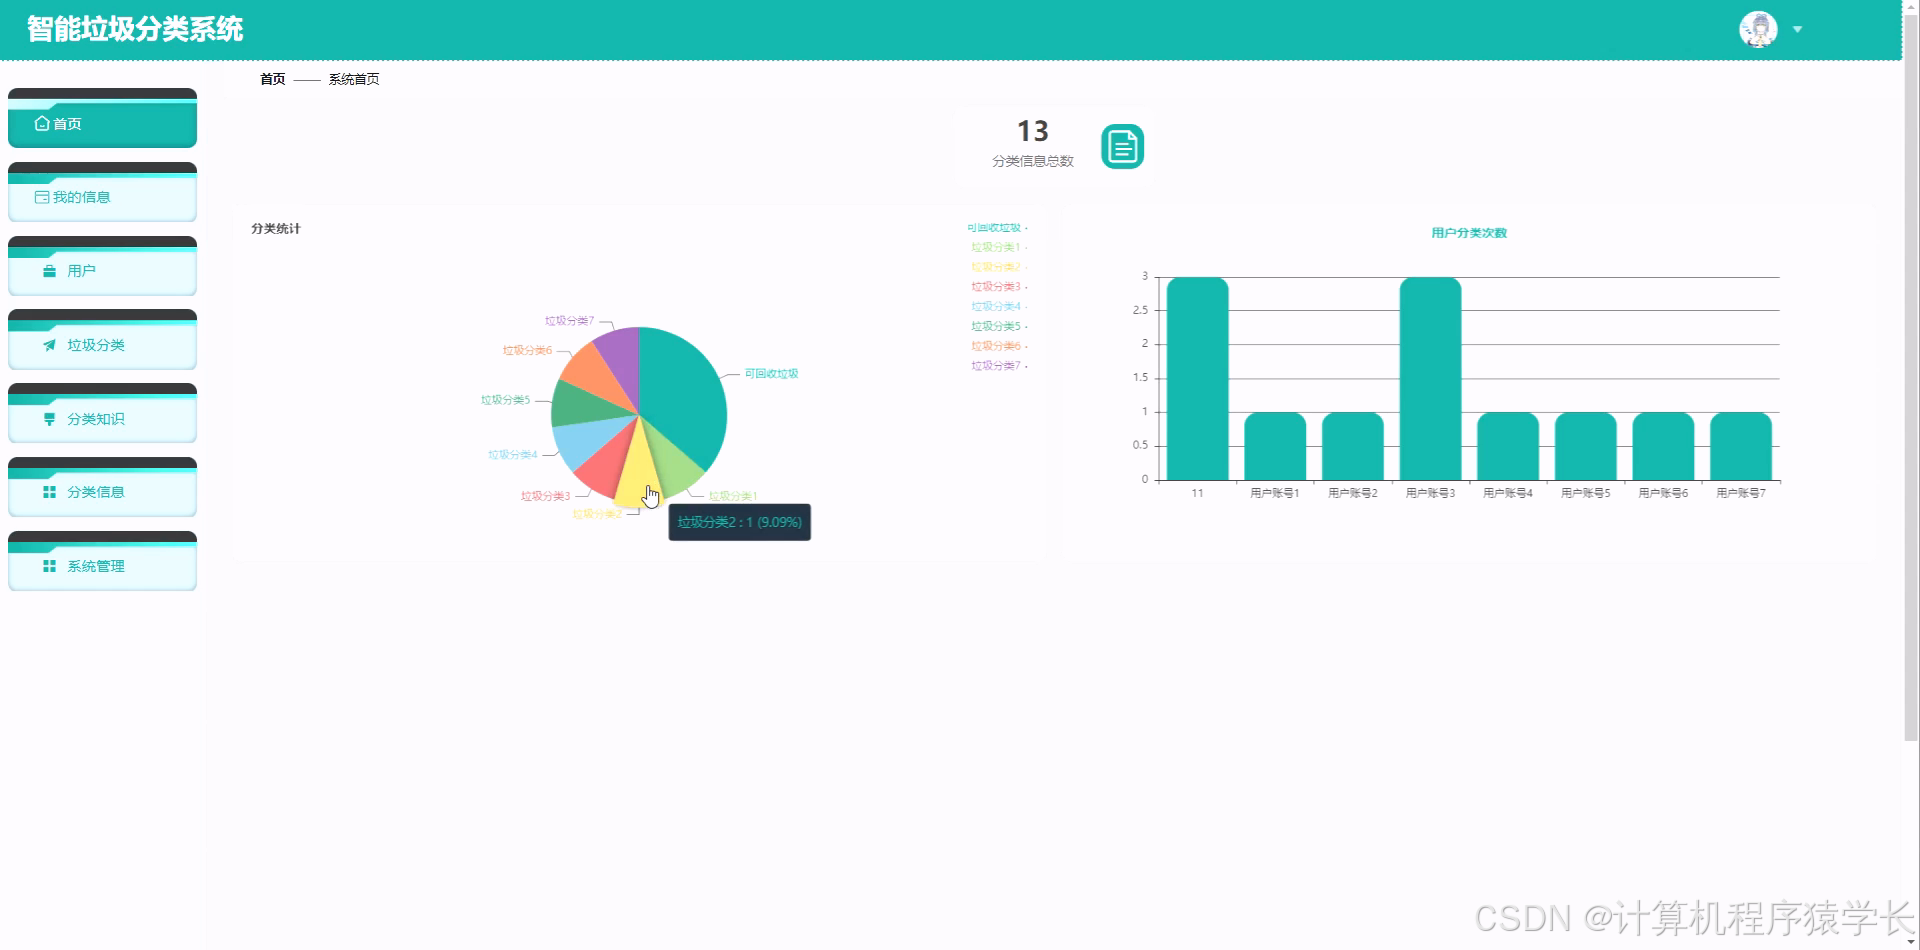This screenshot has height=950, width=1920.
Task: Click the 智能垃圾分类系统 header title
Action: coord(135,29)
